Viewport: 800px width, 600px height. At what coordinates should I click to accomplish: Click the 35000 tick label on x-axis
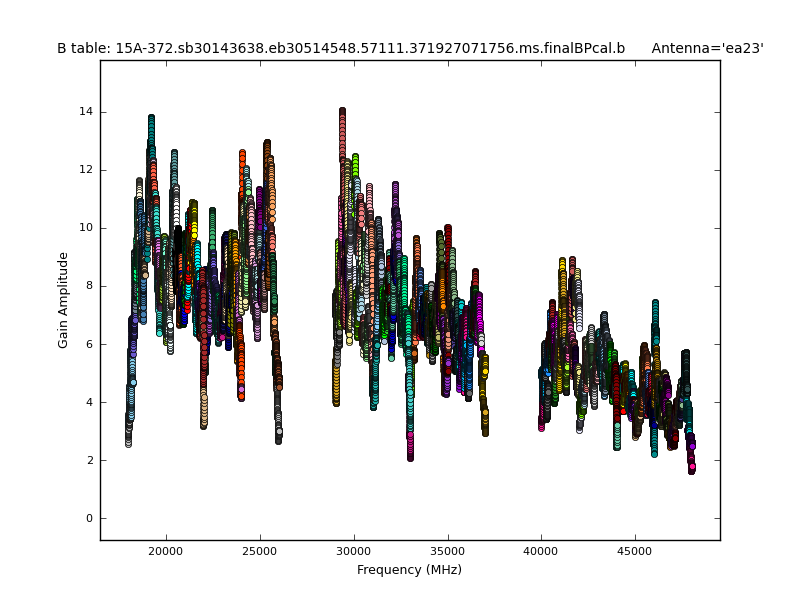(x=447, y=550)
